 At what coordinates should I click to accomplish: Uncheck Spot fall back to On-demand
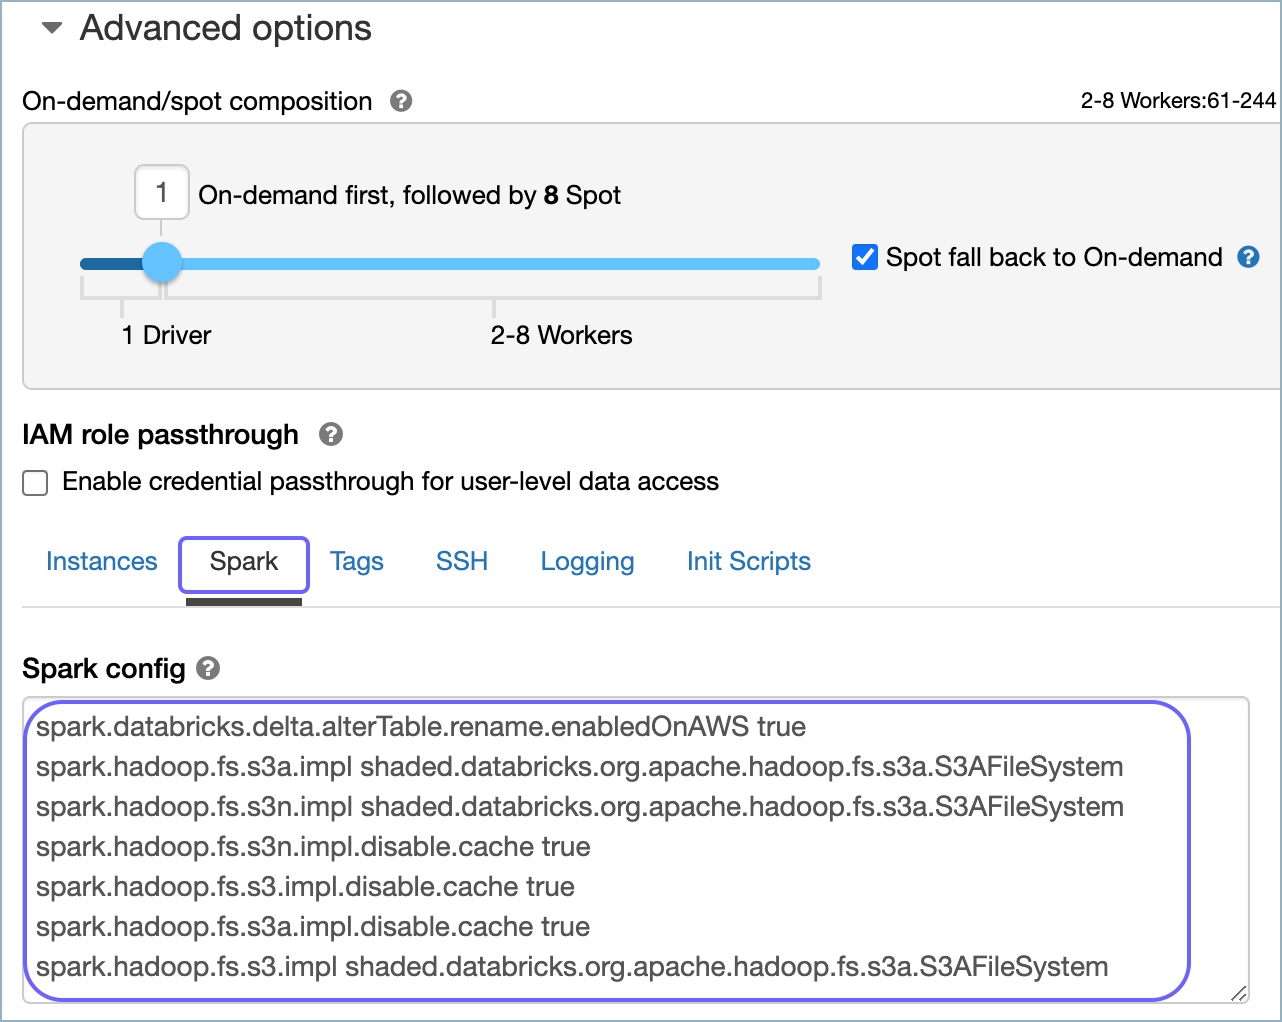tap(864, 257)
